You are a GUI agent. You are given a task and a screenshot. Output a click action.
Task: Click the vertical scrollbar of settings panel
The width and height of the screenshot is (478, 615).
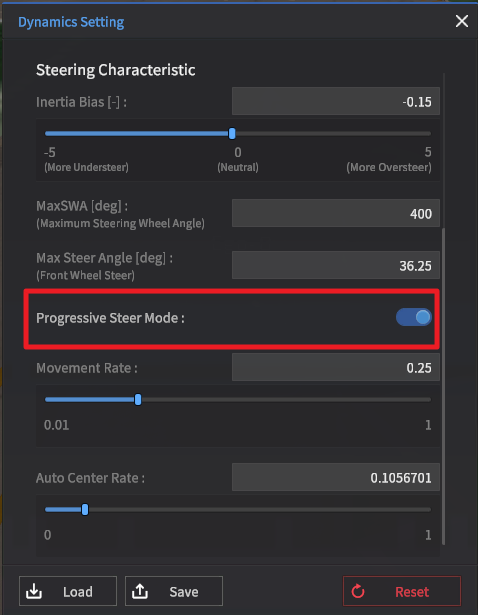pos(443,386)
